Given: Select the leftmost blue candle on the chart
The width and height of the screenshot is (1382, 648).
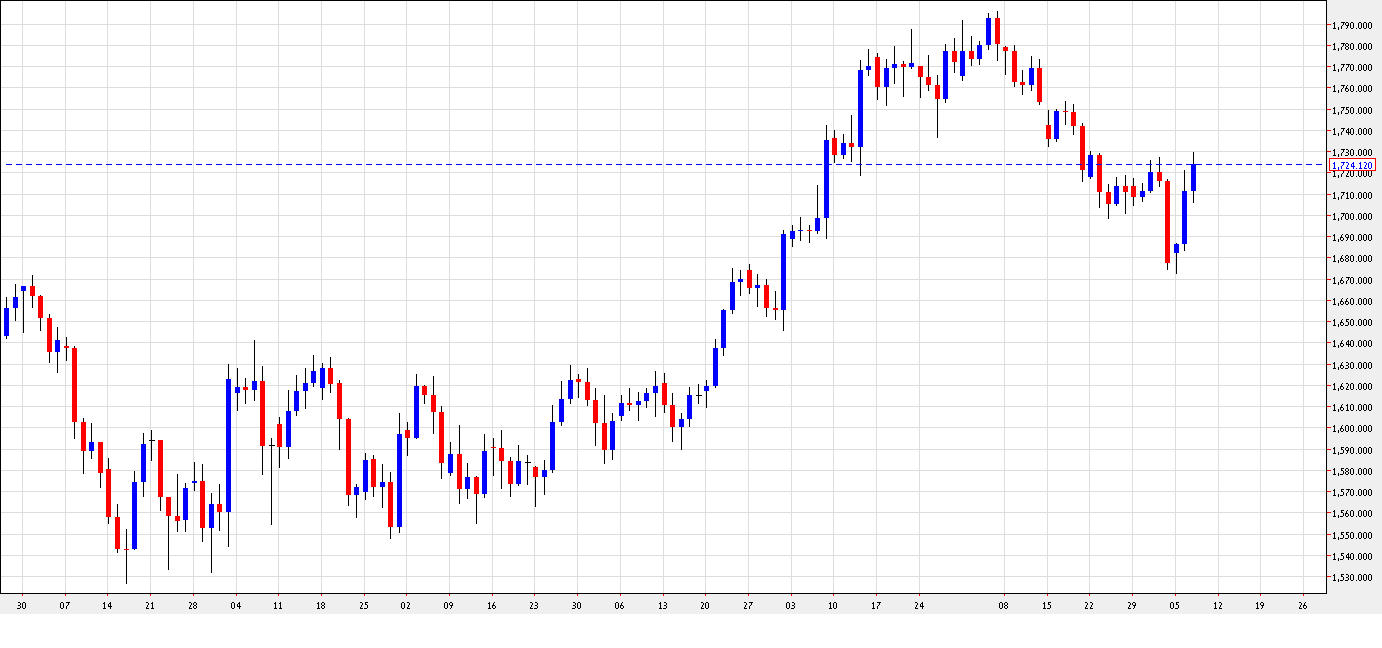Looking at the screenshot, I should pos(8,320).
